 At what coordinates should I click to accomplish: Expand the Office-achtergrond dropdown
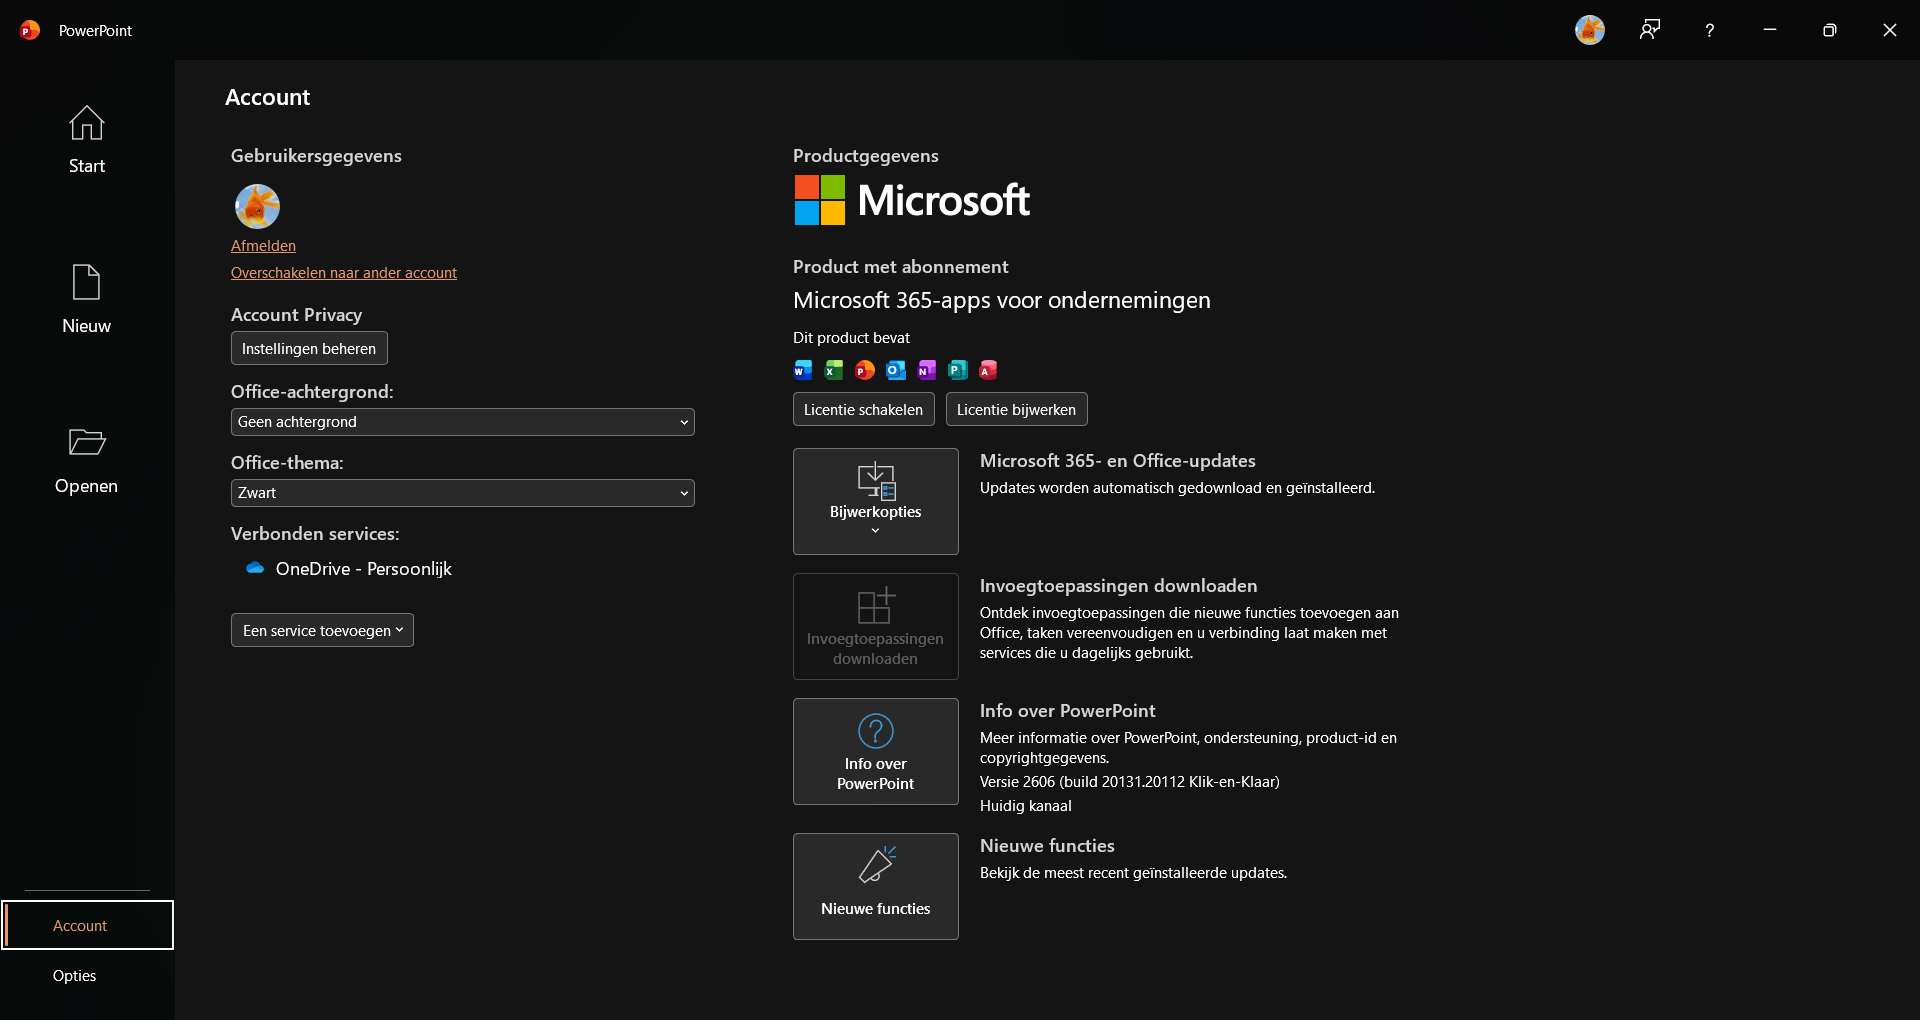pyautogui.click(x=463, y=422)
